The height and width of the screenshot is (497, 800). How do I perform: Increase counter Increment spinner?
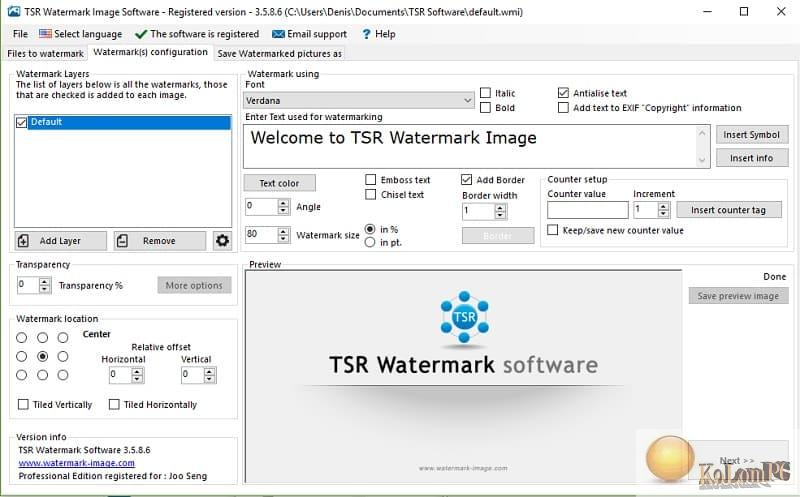(x=663, y=206)
